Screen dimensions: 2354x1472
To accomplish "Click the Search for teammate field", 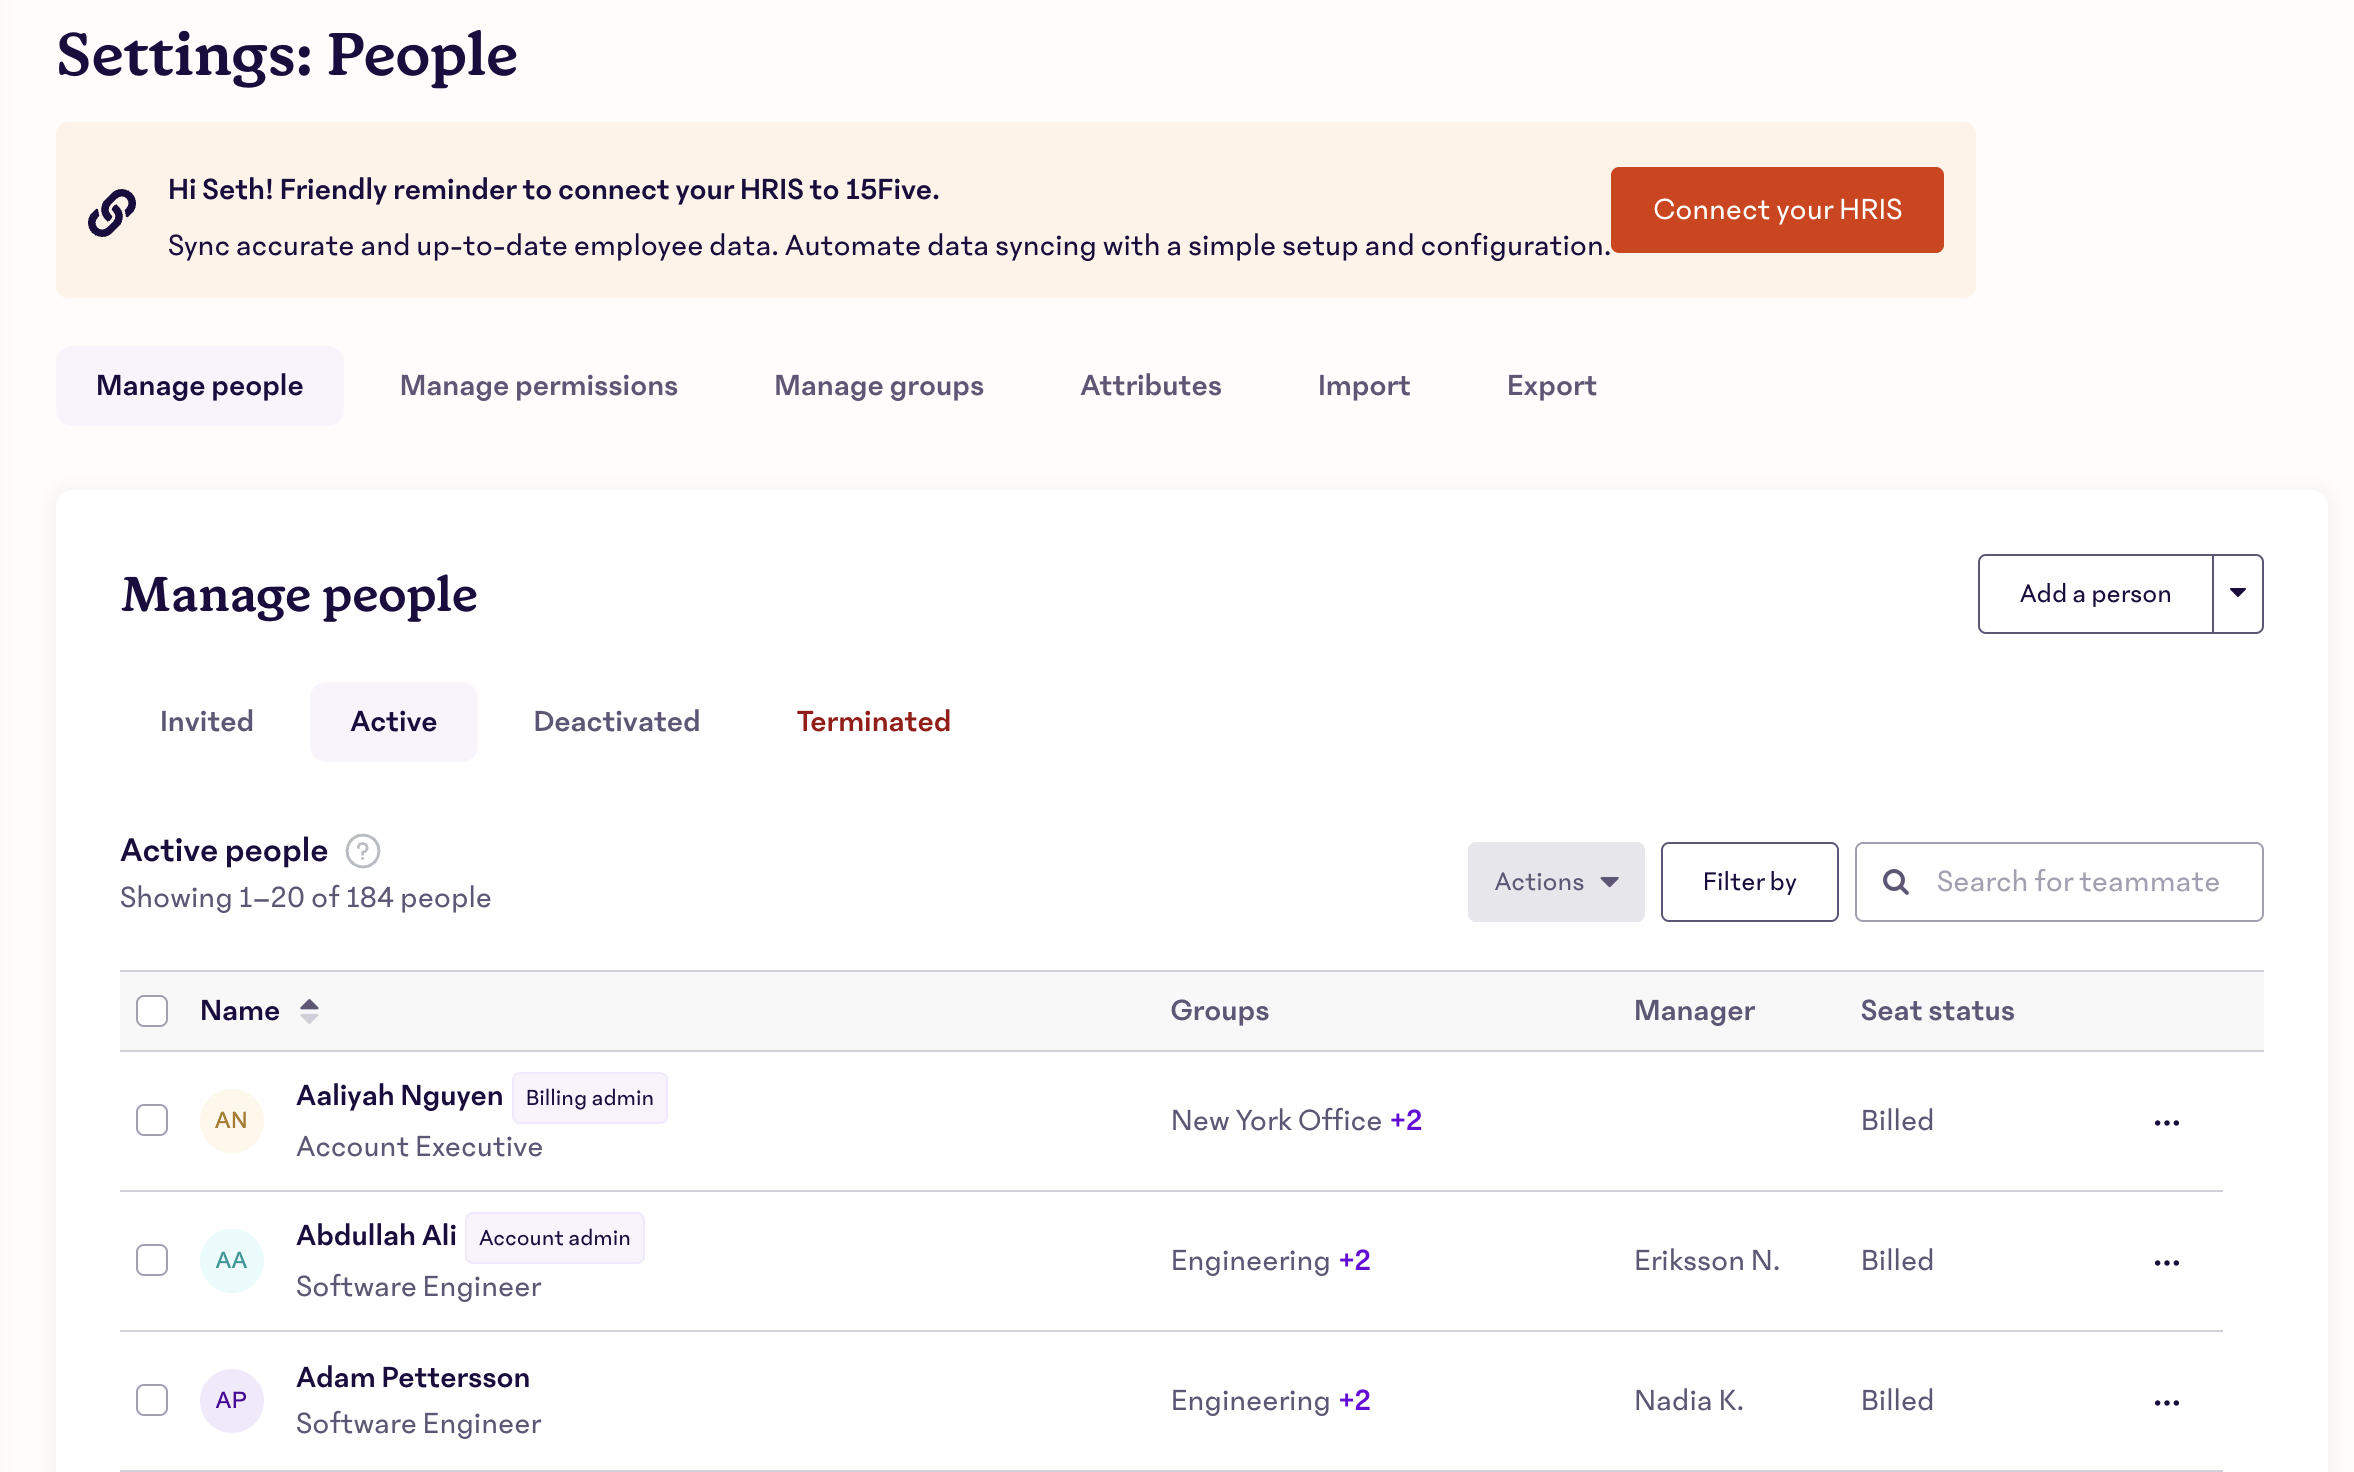I will point(2076,882).
